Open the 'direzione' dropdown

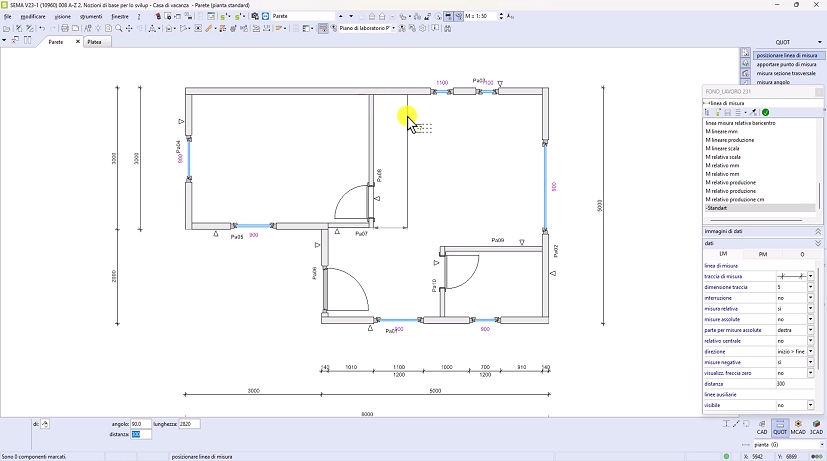point(810,352)
